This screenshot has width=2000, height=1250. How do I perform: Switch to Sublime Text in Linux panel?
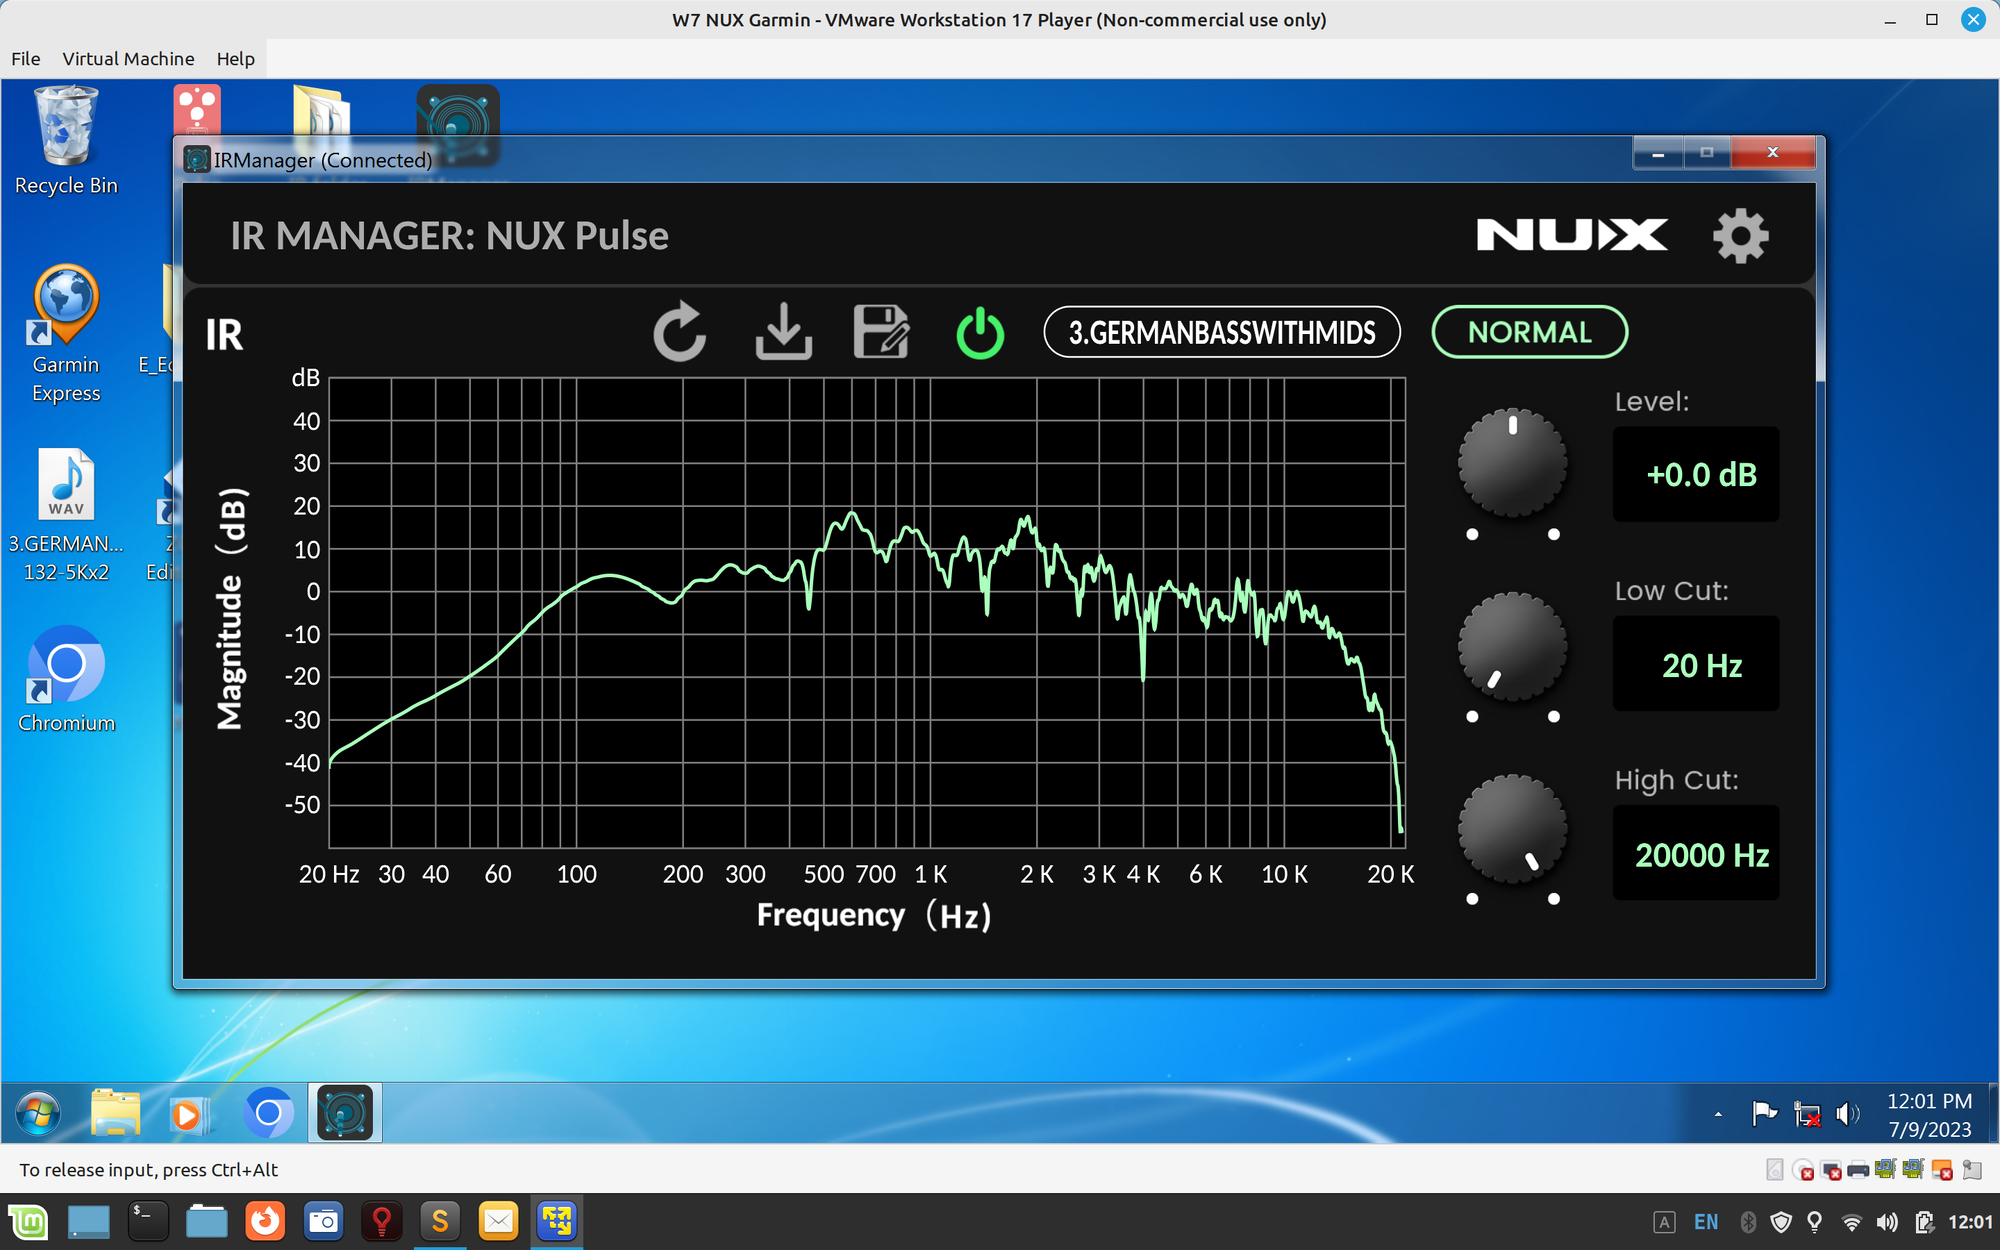click(x=440, y=1221)
